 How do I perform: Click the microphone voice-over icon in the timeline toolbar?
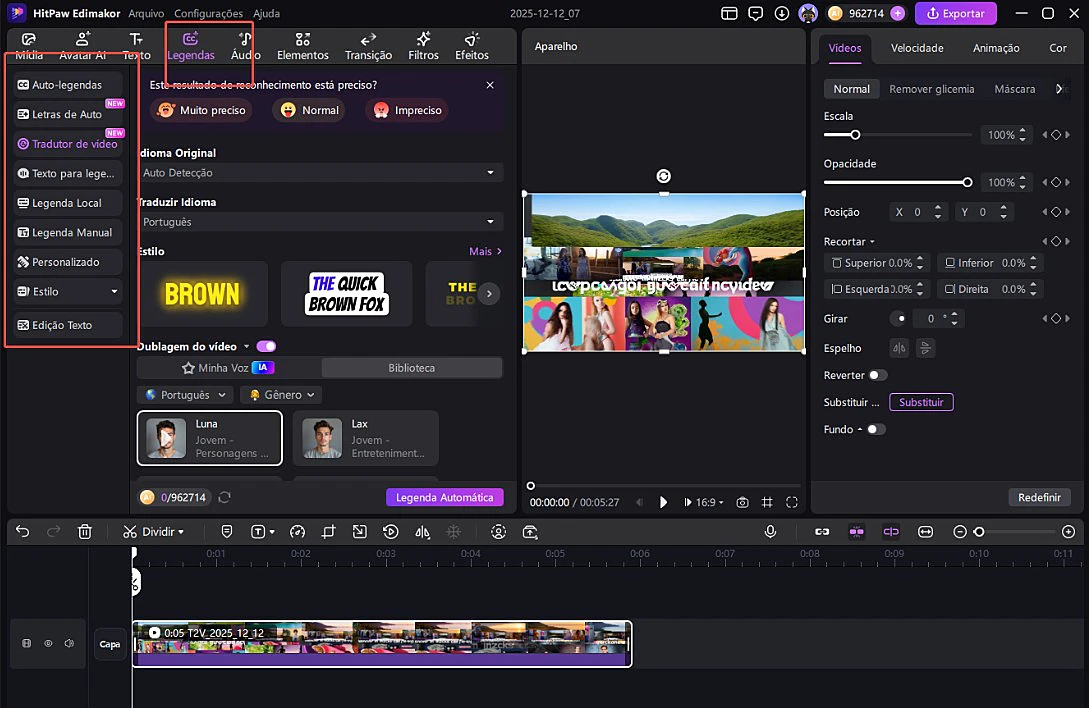(x=770, y=532)
